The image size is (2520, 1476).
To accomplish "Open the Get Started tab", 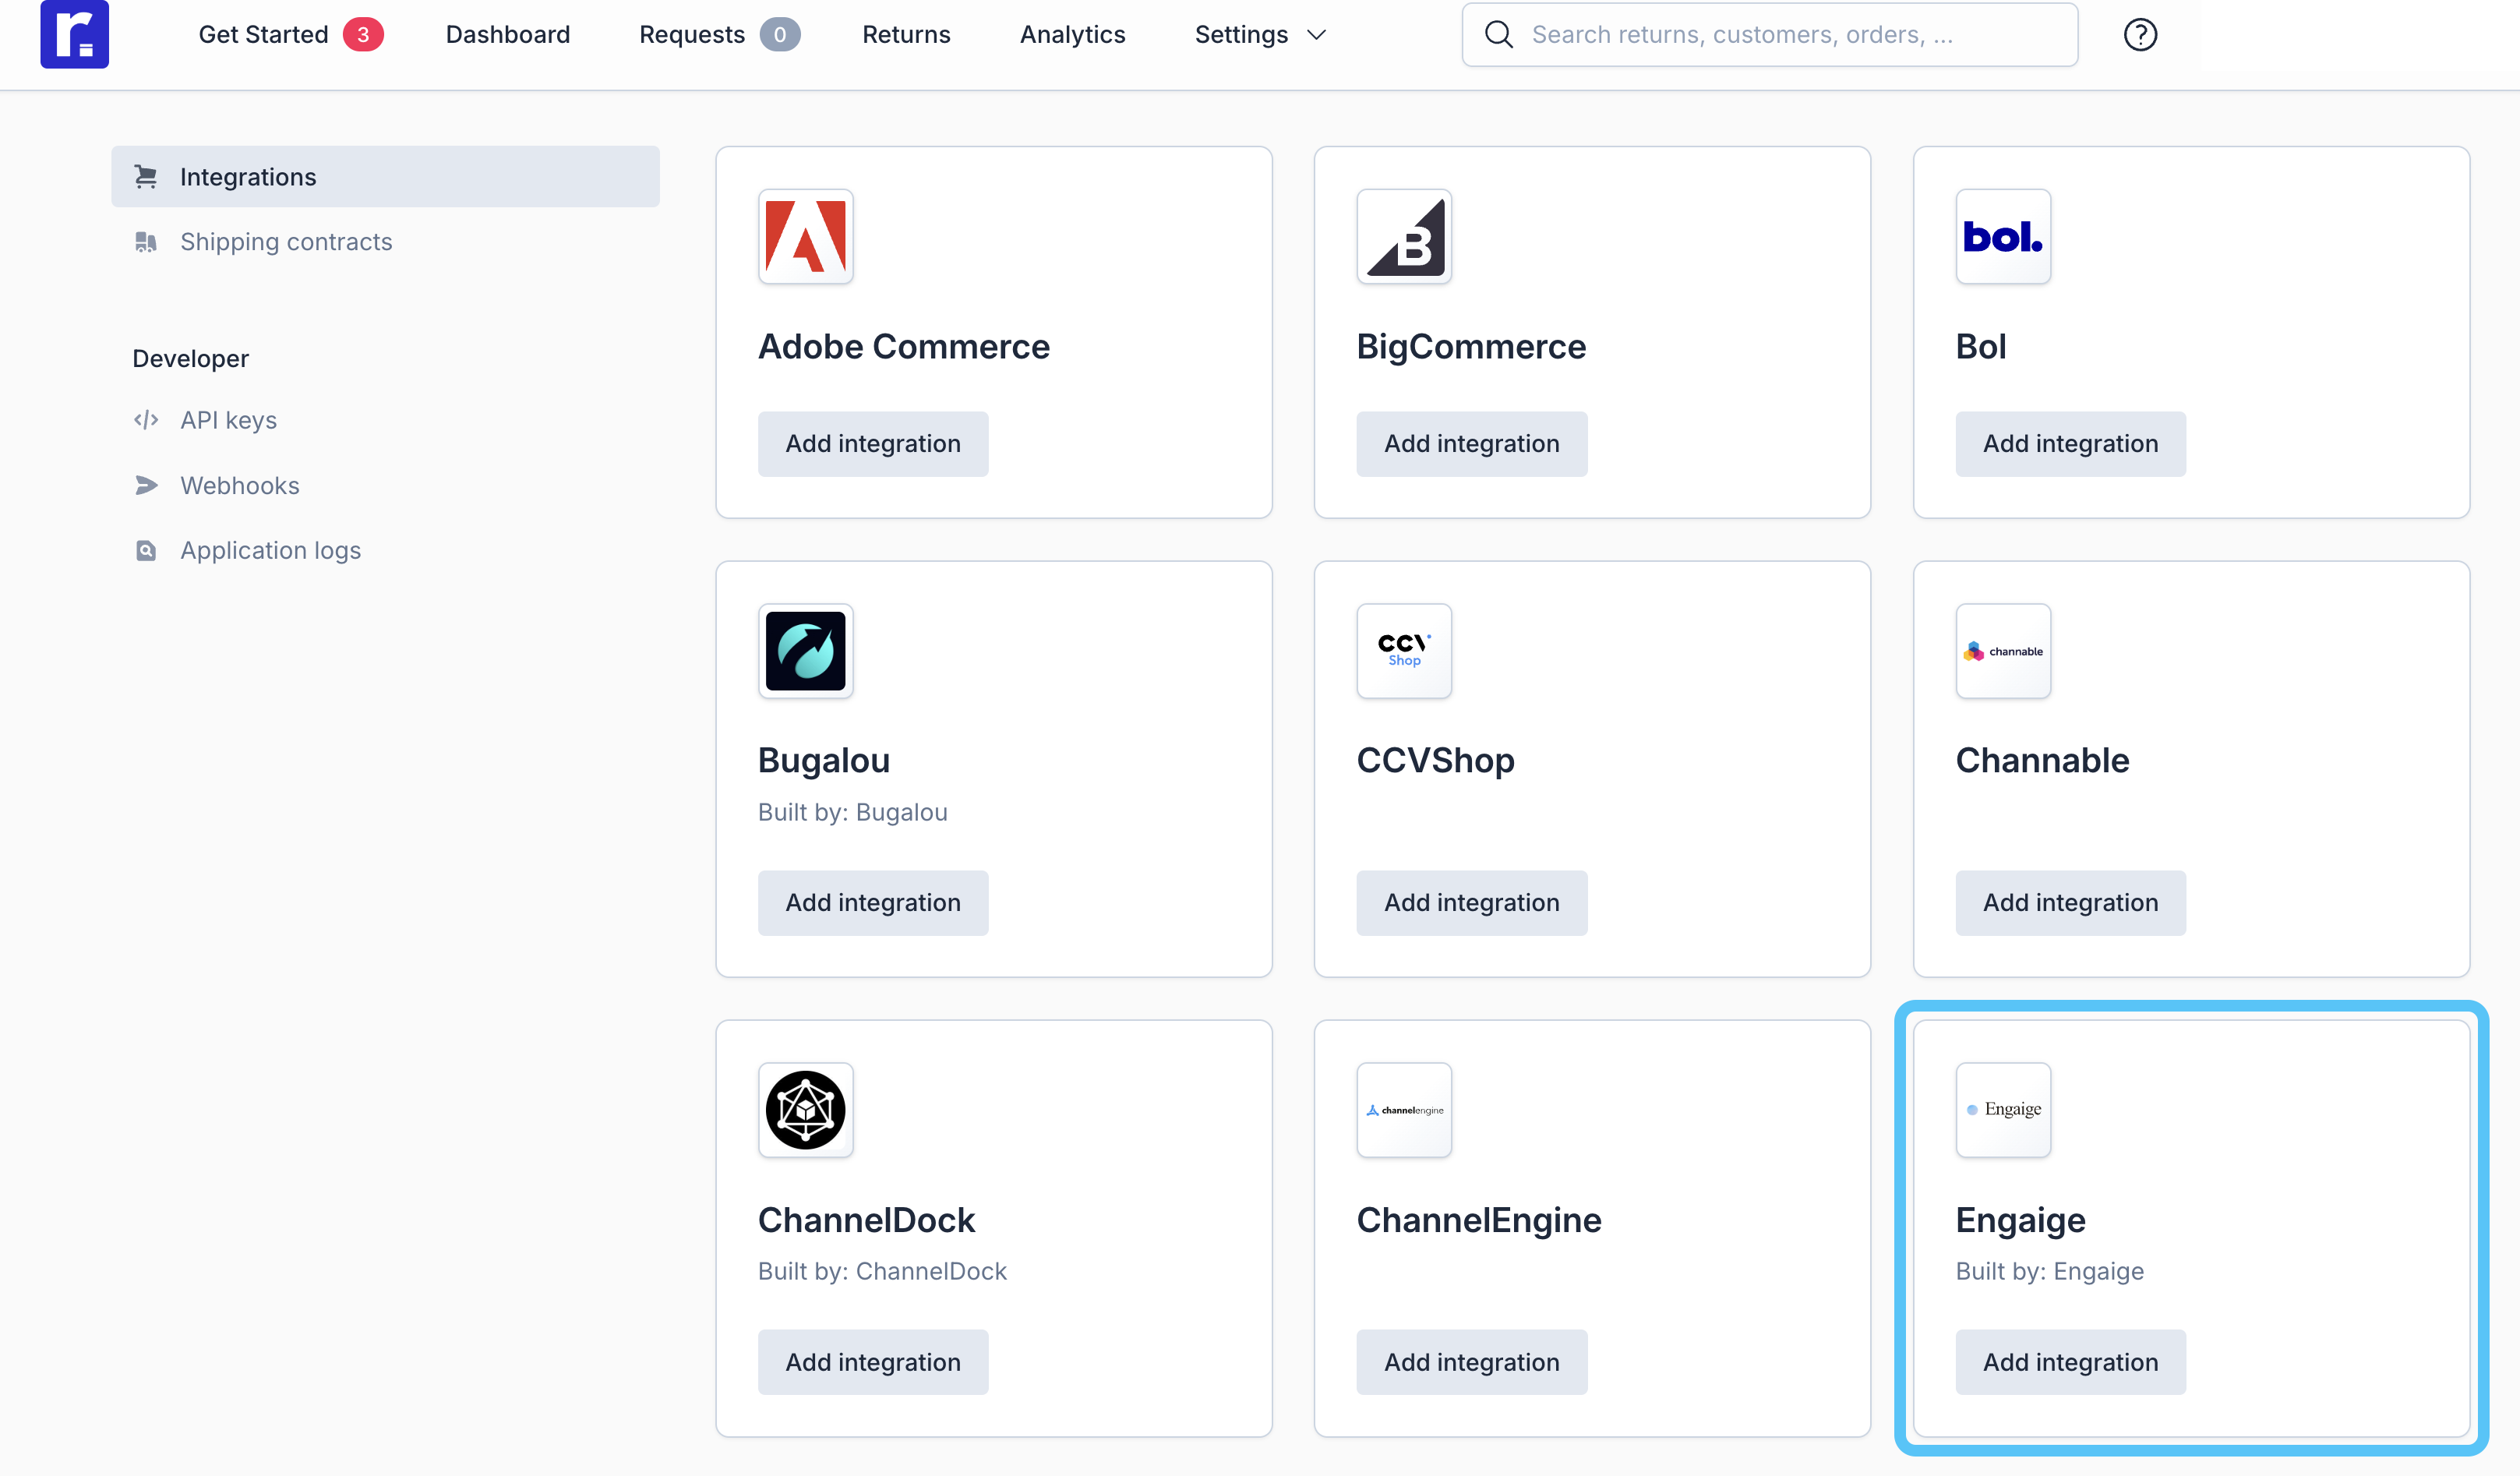I will tap(263, 35).
